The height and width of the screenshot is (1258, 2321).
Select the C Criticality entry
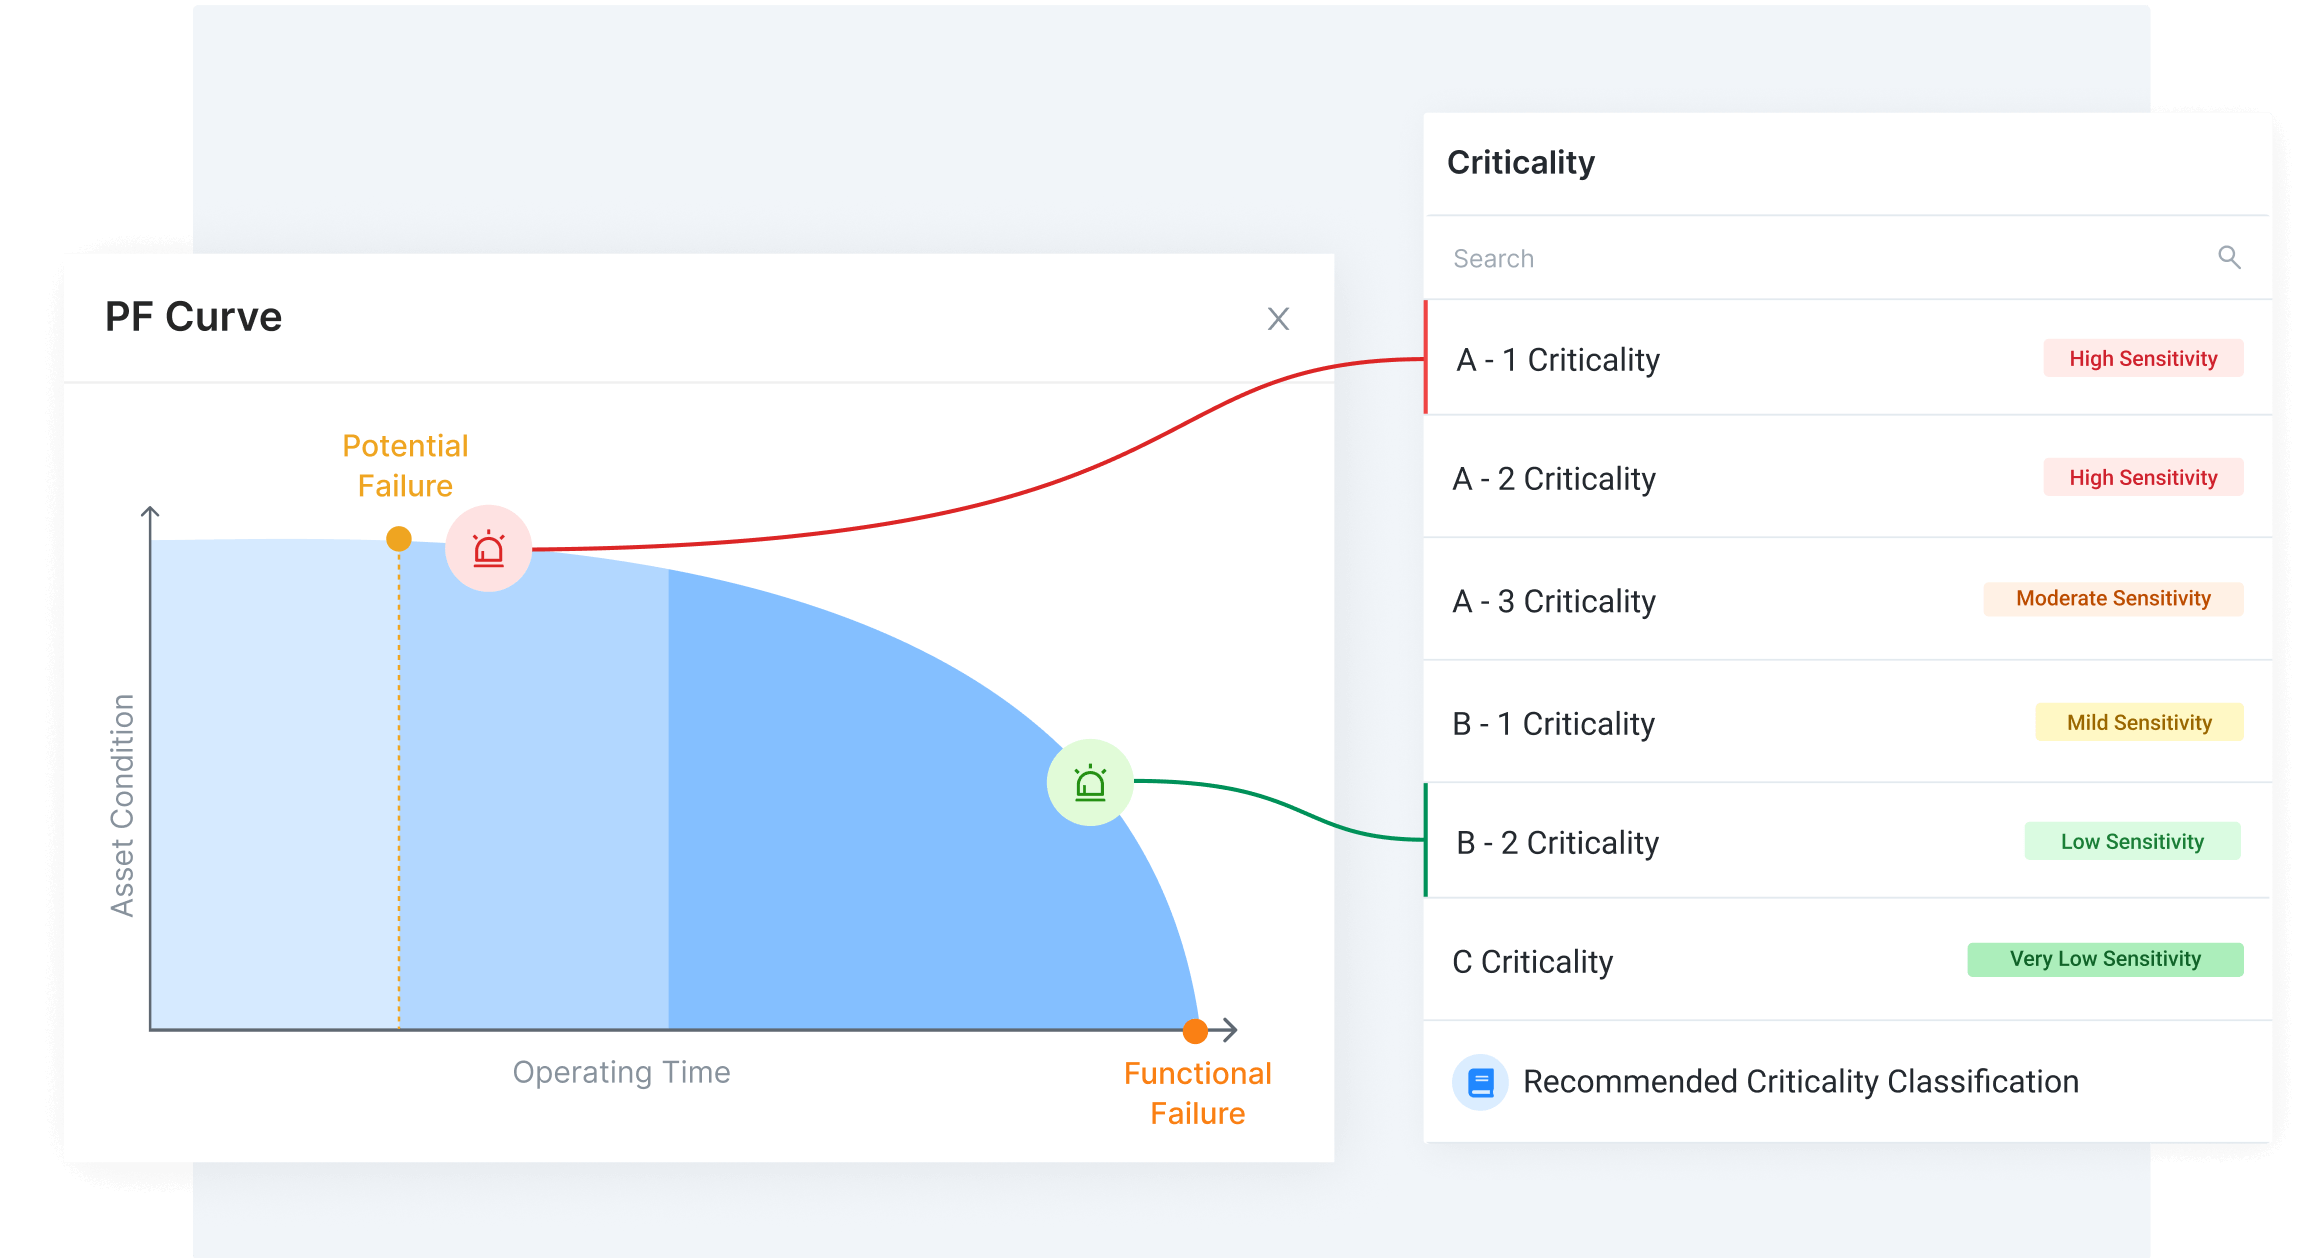pos(1532,960)
